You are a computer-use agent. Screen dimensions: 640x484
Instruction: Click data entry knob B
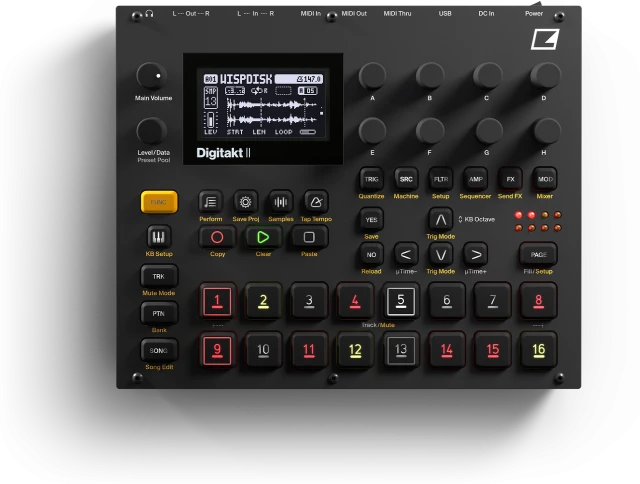pos(430,76)
